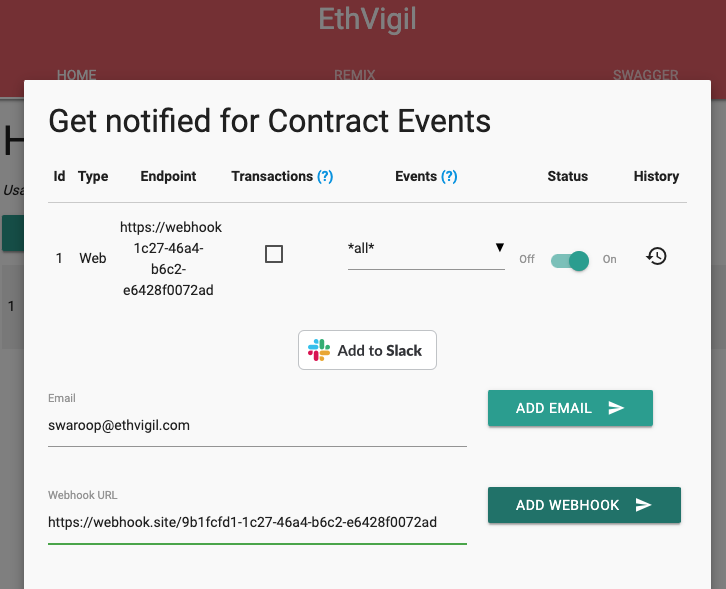The height and width of the screenshot is (589, 726).
Task: Set status to Off via Off label
Action: [x=527, y=259]
